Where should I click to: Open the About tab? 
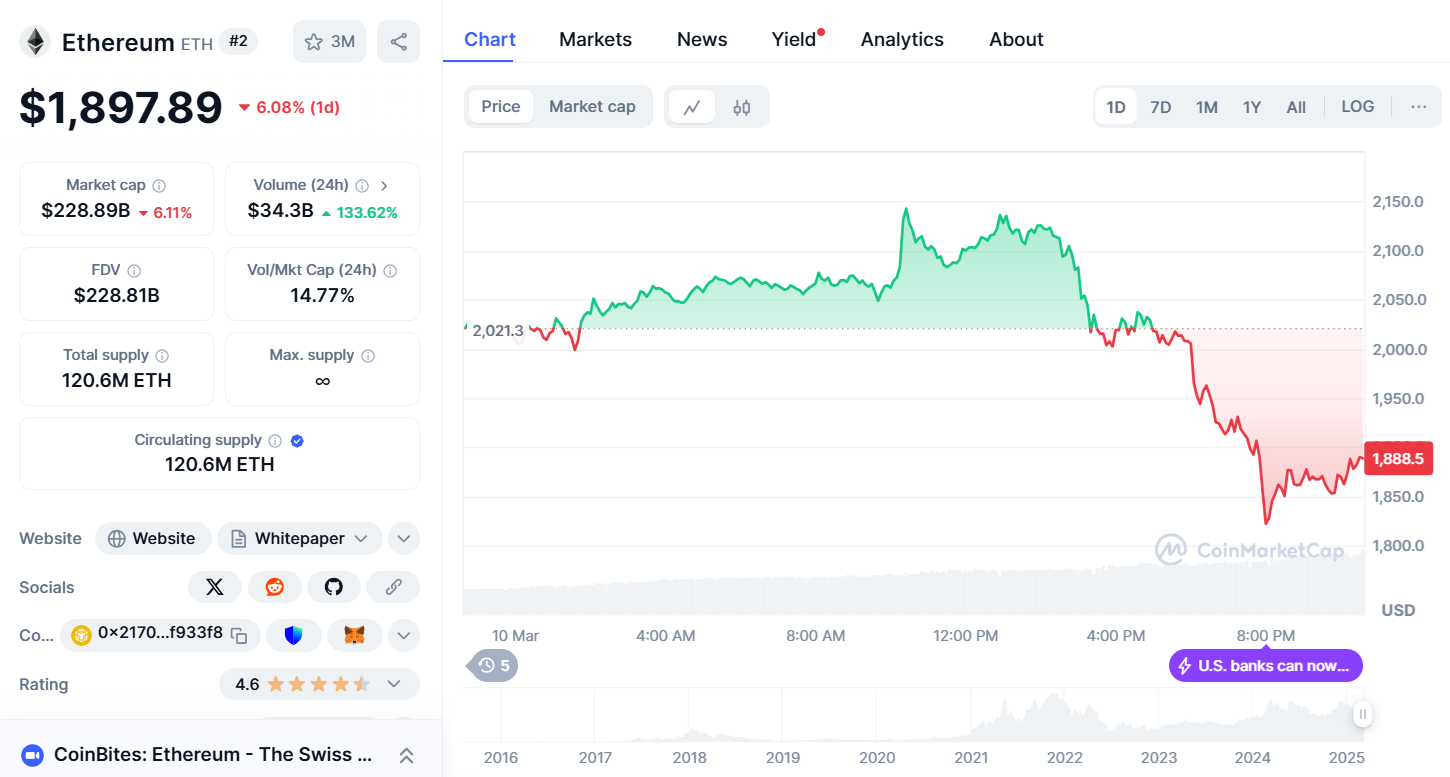pos(1016,39)
